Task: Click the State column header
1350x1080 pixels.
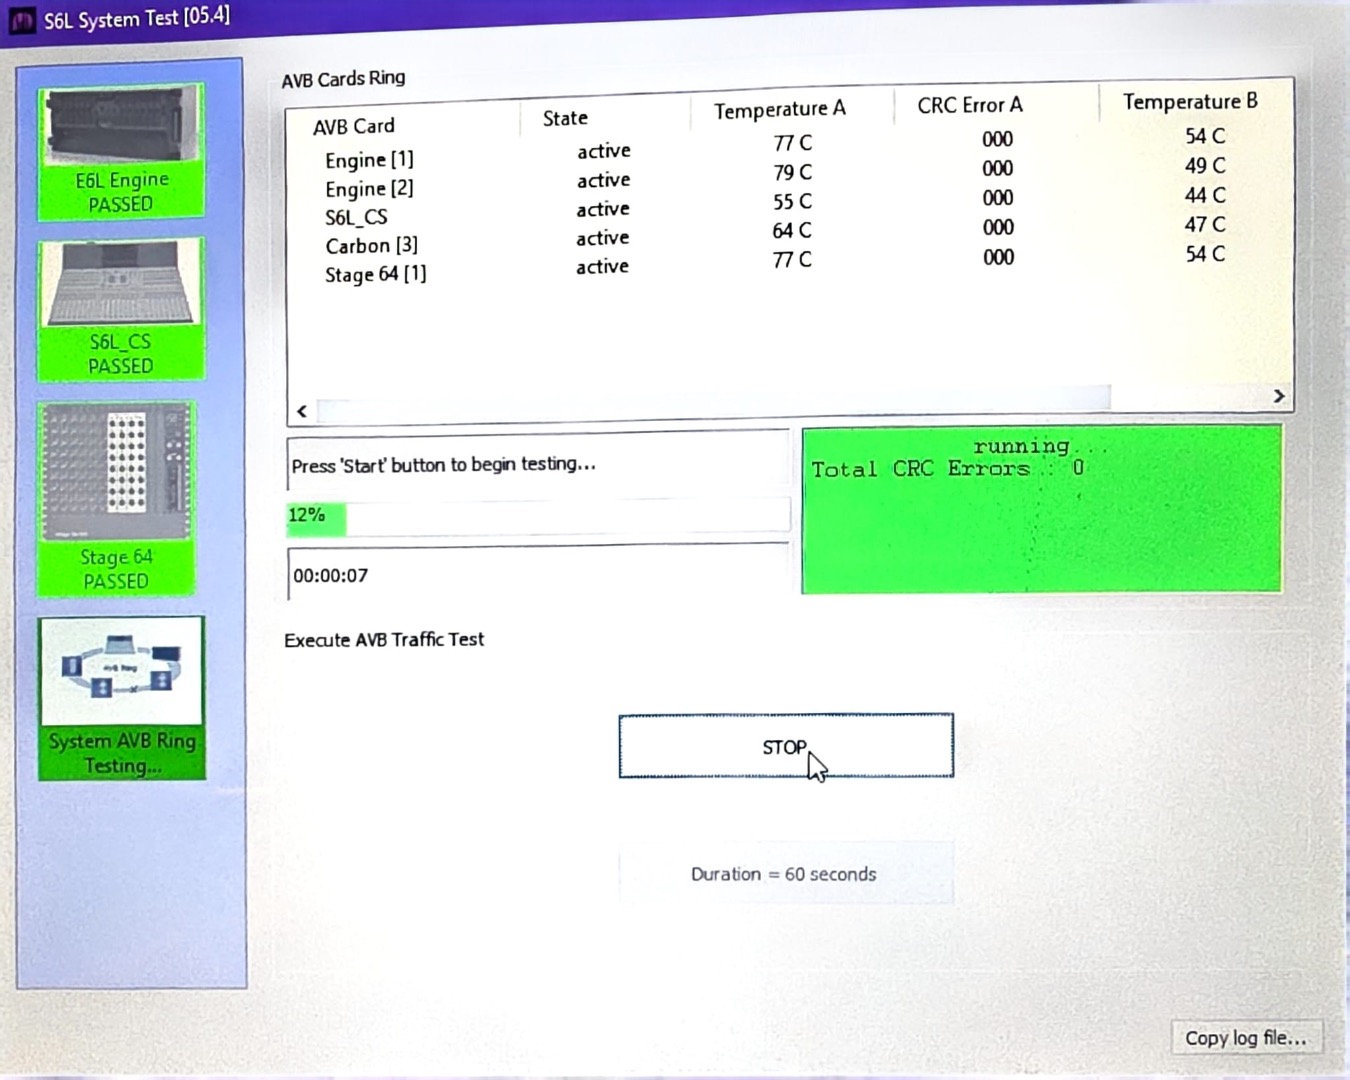Action: click(x=565, y=118)
